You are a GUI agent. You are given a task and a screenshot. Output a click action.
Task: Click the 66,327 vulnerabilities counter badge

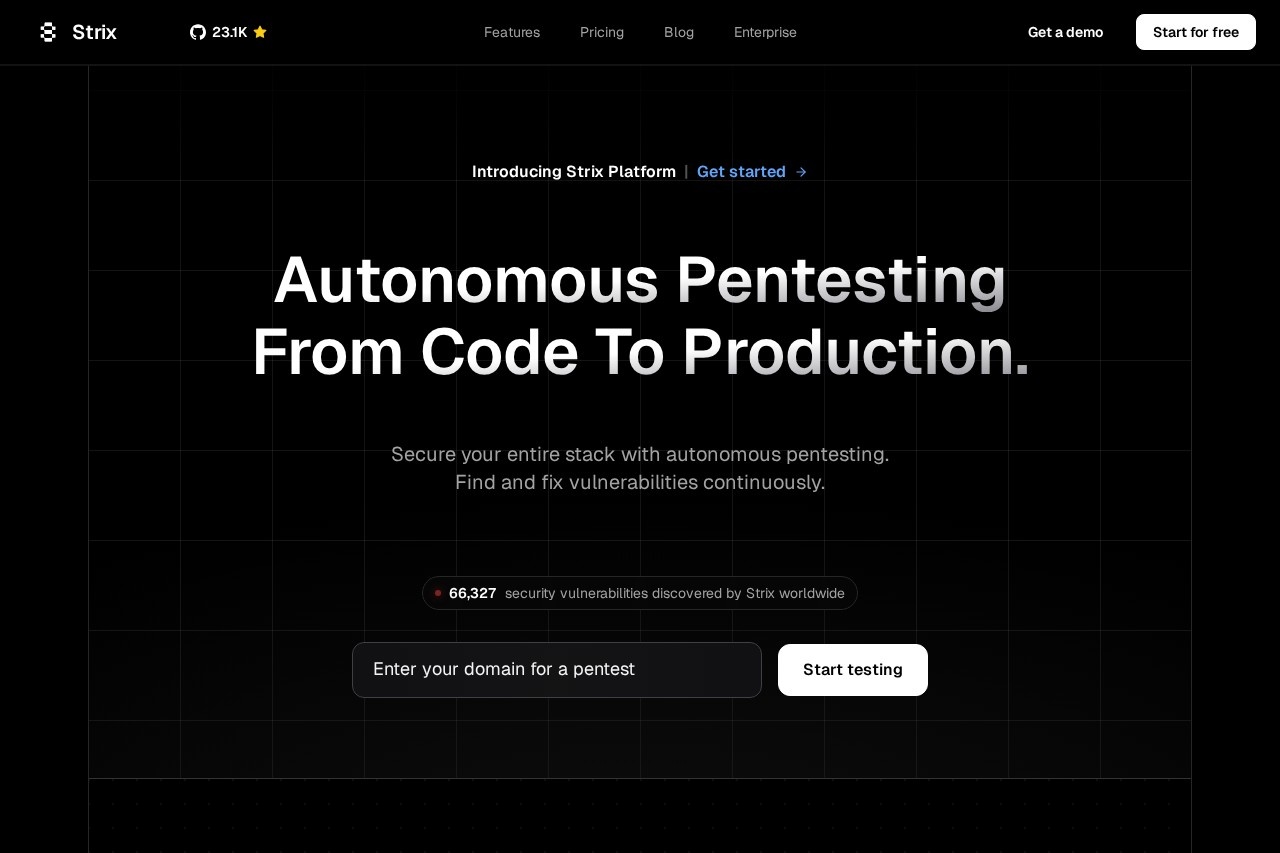pyautogui.click(x=640, y=593)
